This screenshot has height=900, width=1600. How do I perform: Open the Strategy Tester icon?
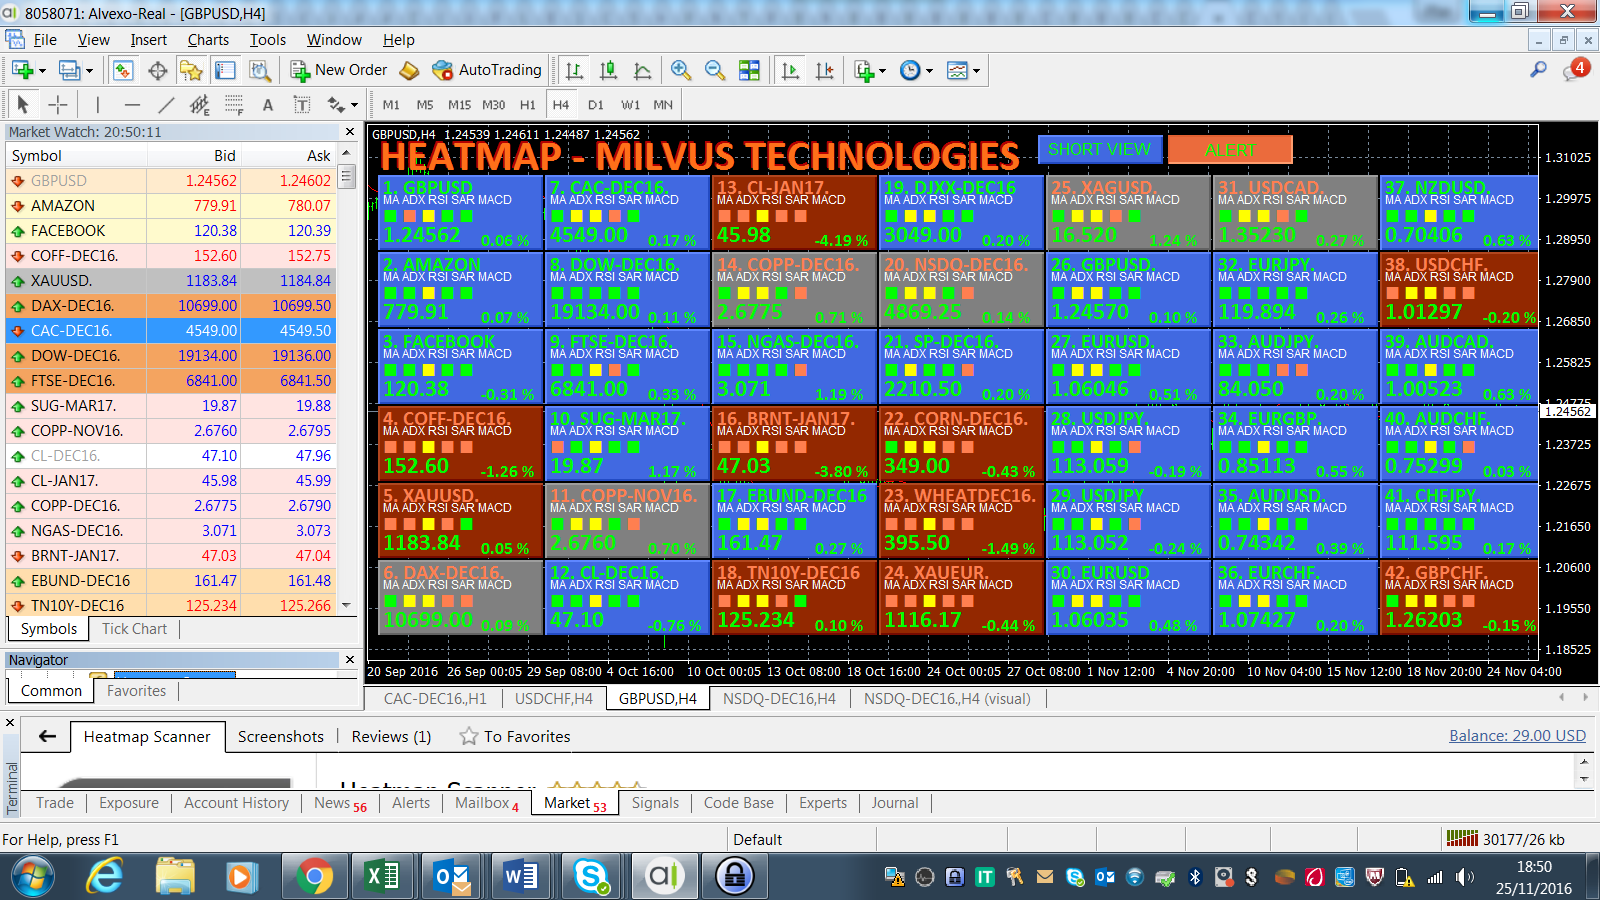point(259,70)
